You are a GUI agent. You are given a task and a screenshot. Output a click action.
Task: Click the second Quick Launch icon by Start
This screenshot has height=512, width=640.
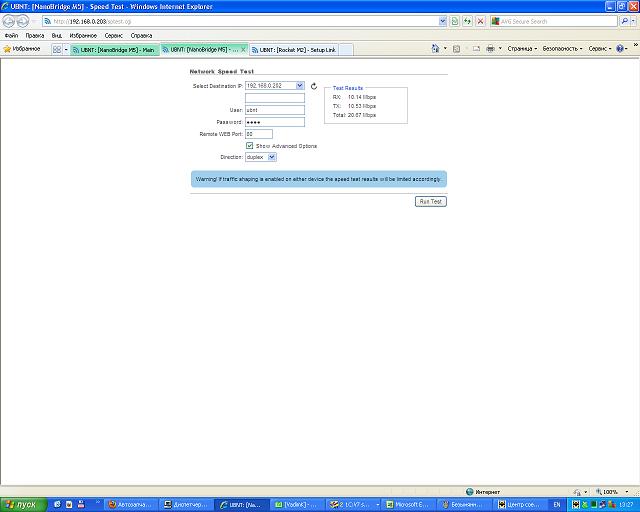click(x=69, y=505)
